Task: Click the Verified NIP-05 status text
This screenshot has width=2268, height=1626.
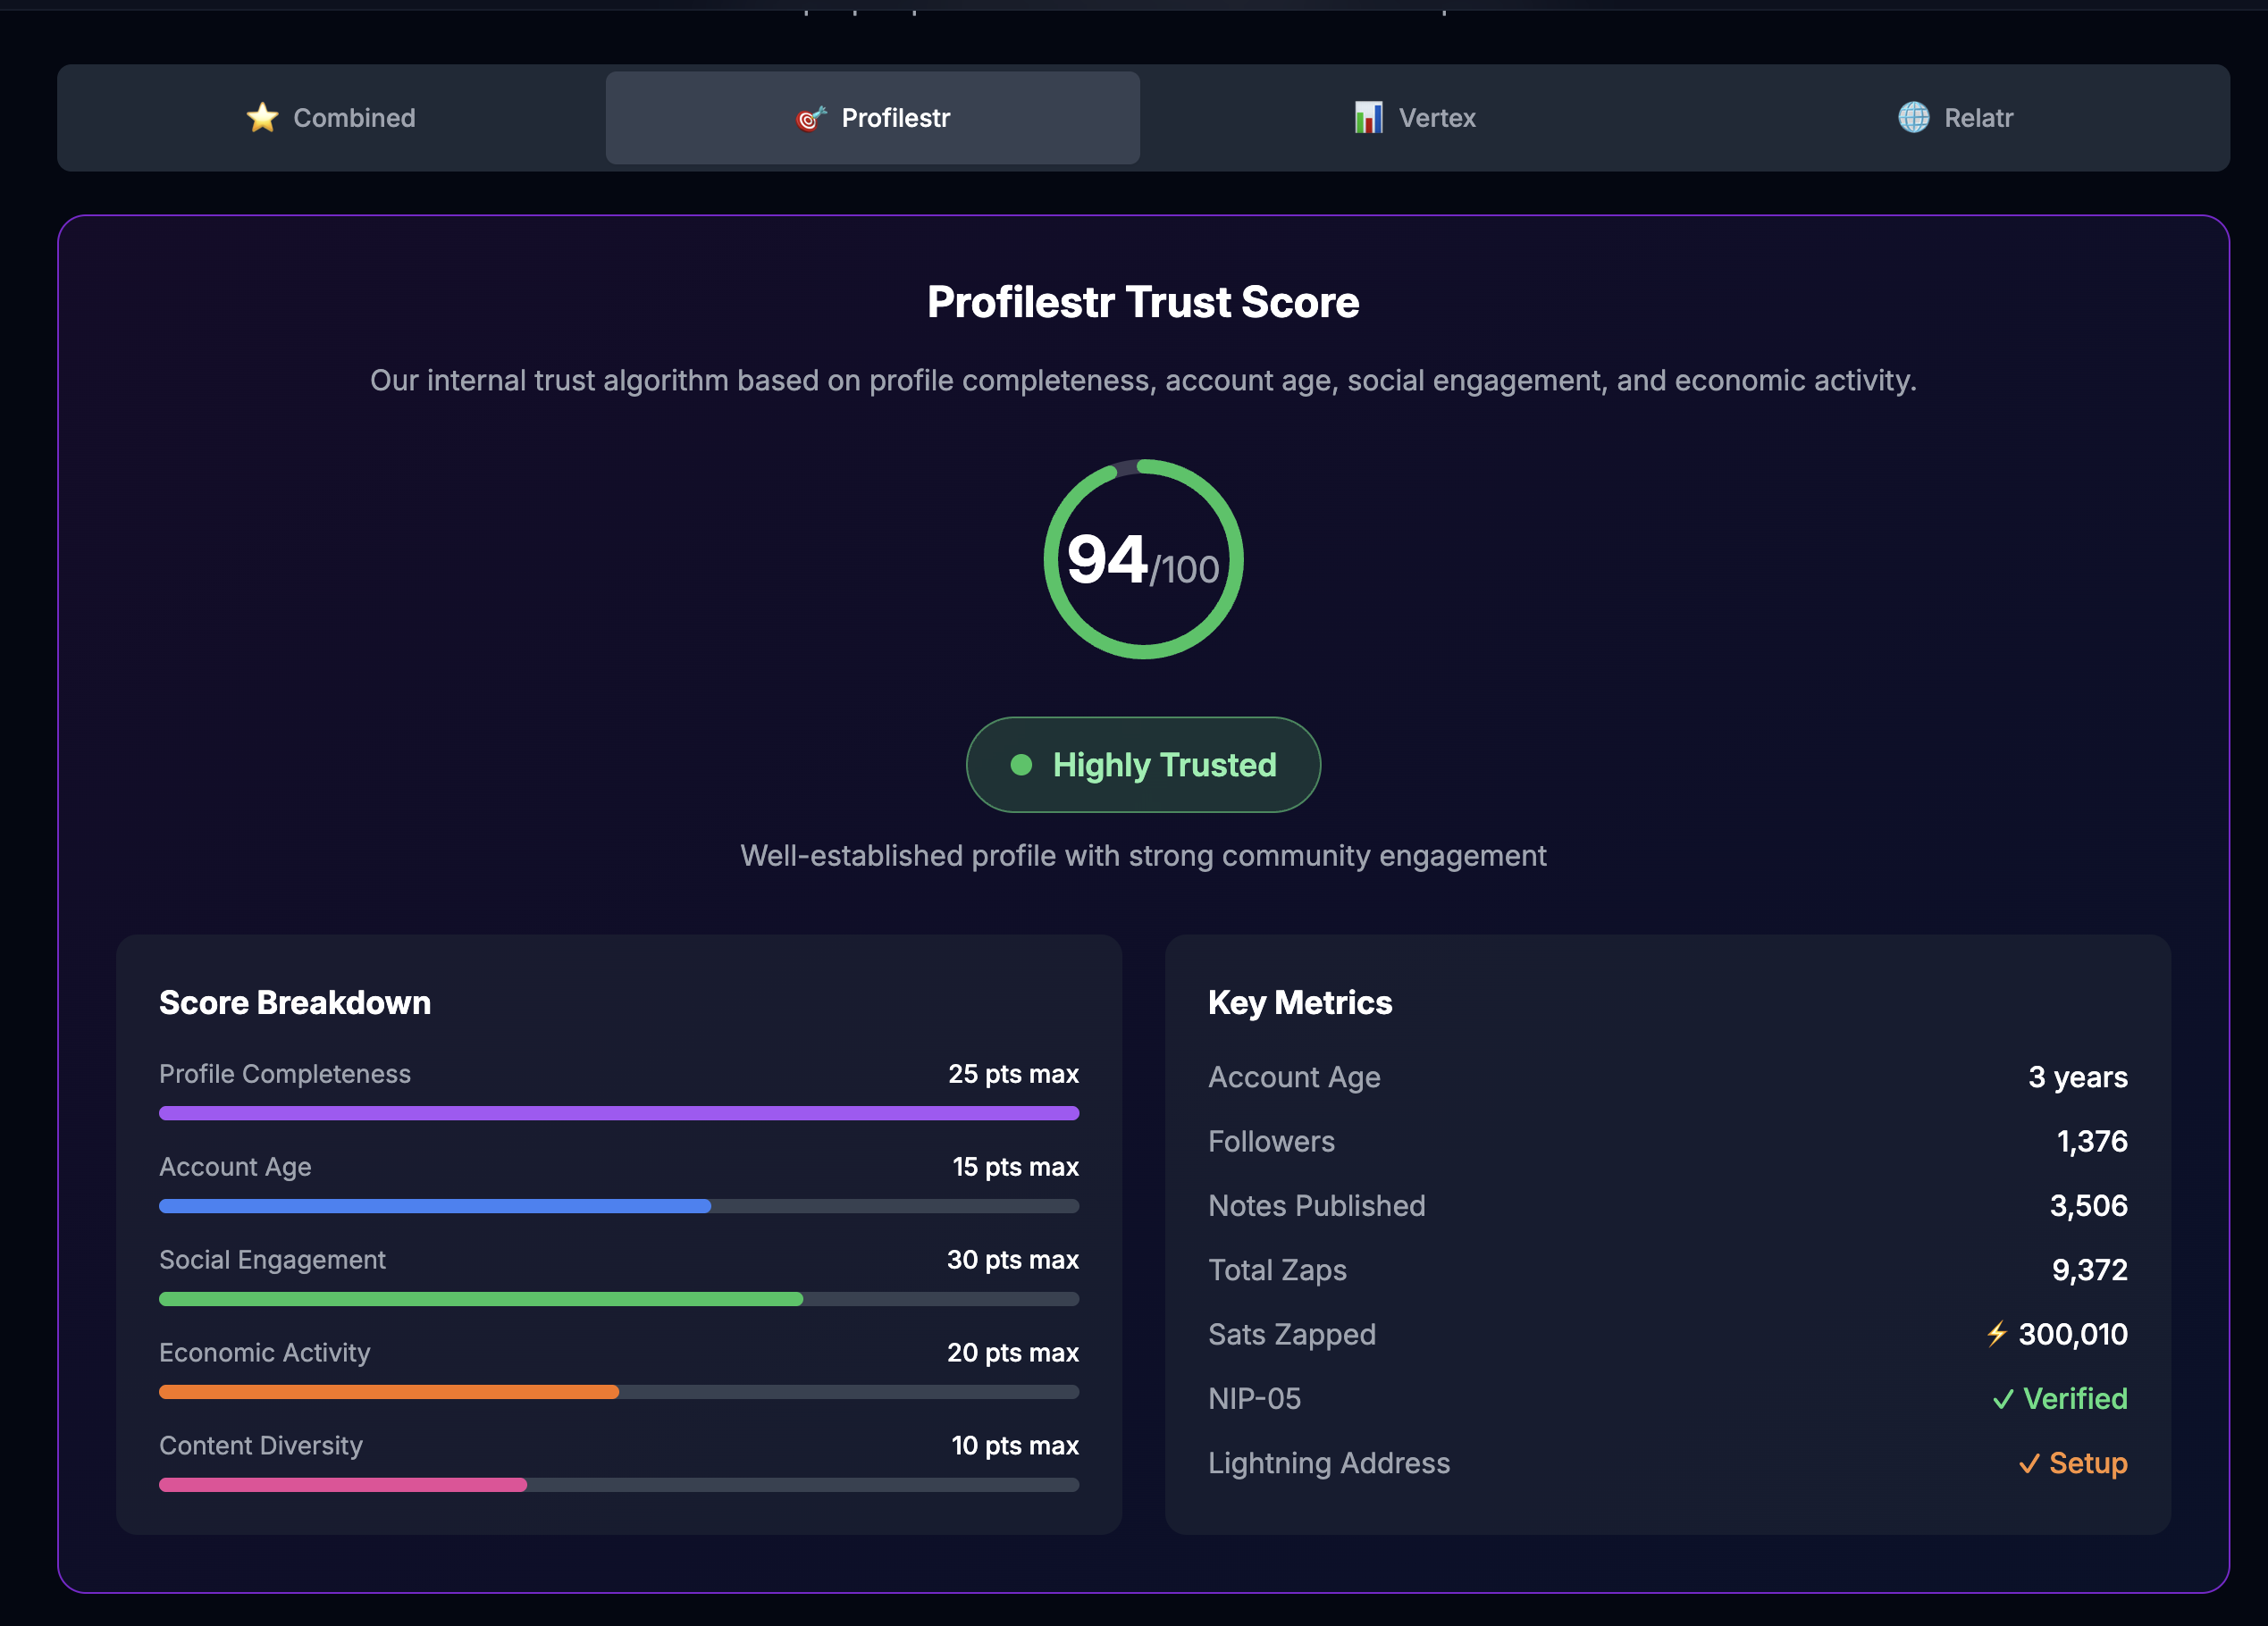Action: tap(2074, 1399)
